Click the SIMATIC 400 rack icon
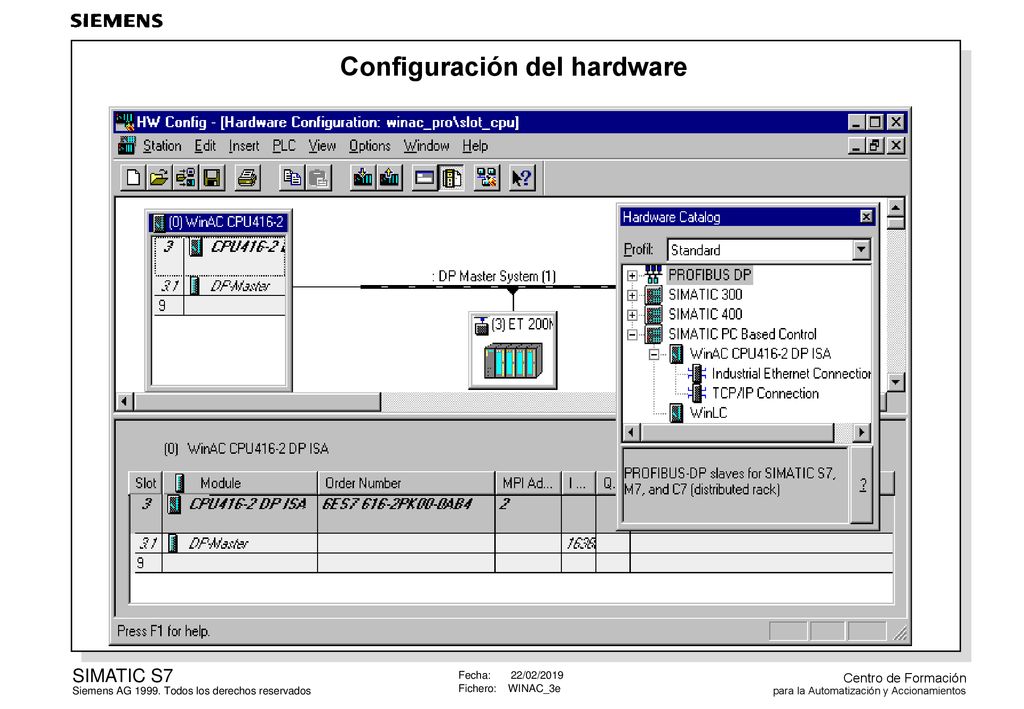1024x709 pixels. point(654,315)
